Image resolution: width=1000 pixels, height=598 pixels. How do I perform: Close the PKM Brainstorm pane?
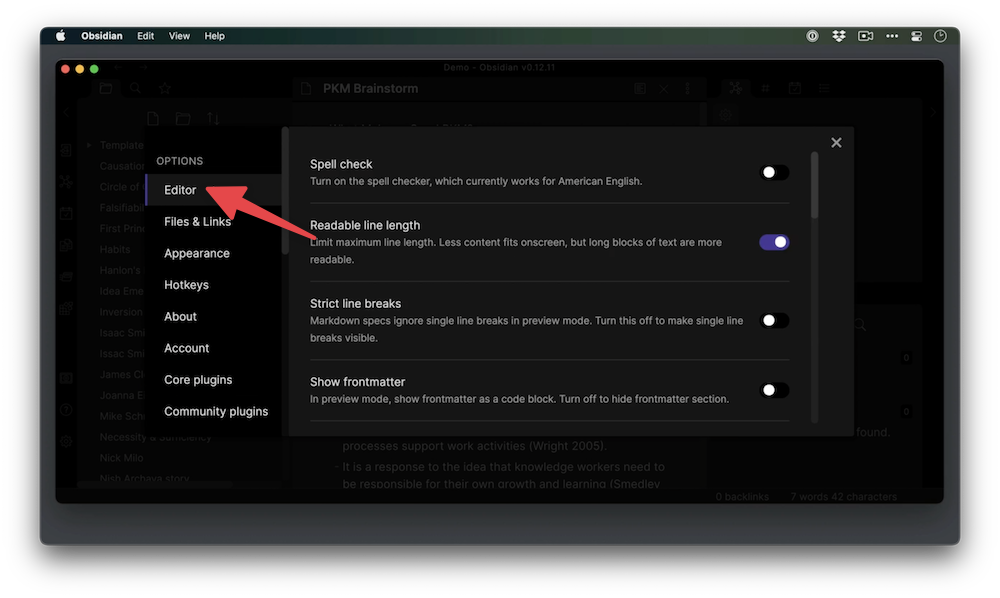pos(664,89)
